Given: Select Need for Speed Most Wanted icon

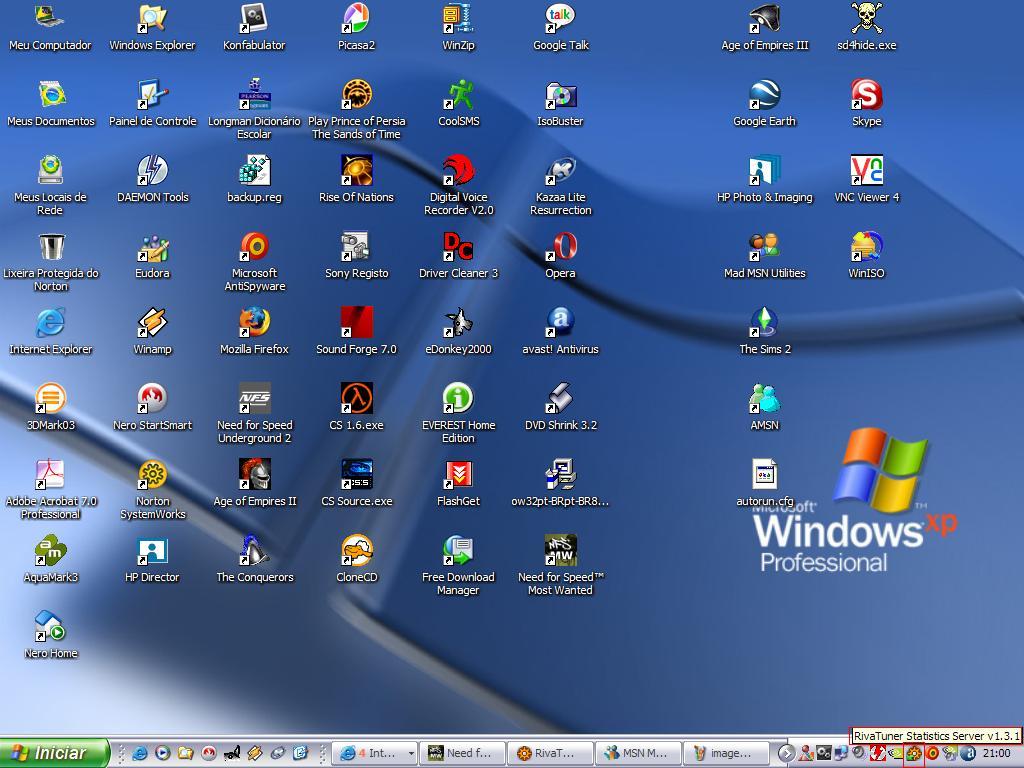Looking at the screenshot, I should 560,551.
